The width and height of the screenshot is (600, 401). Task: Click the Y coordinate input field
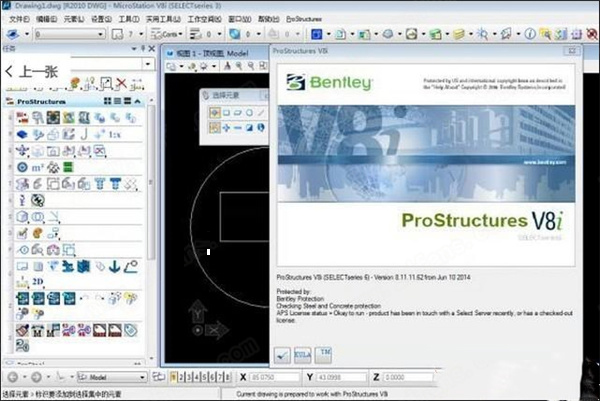click(341, 377)
